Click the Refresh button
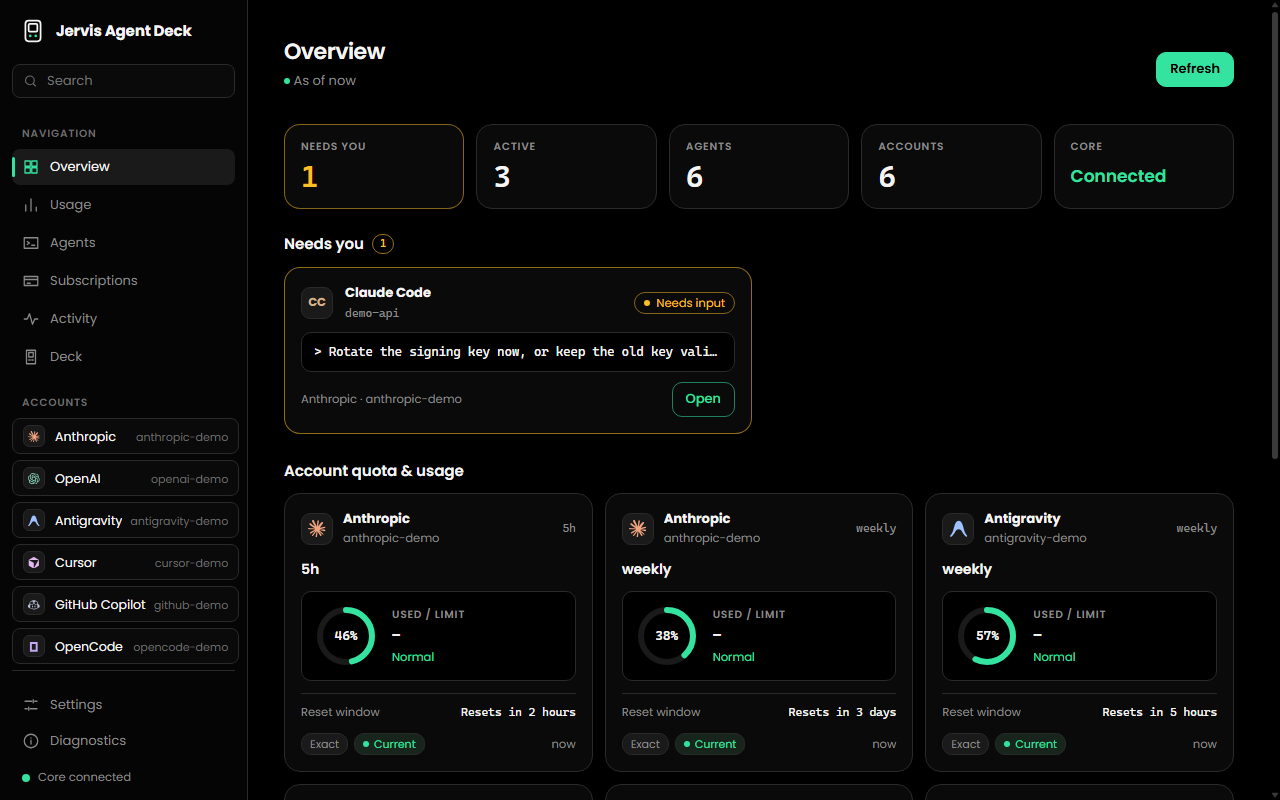Screen dimensions: 1280x800 [1195, 69]
